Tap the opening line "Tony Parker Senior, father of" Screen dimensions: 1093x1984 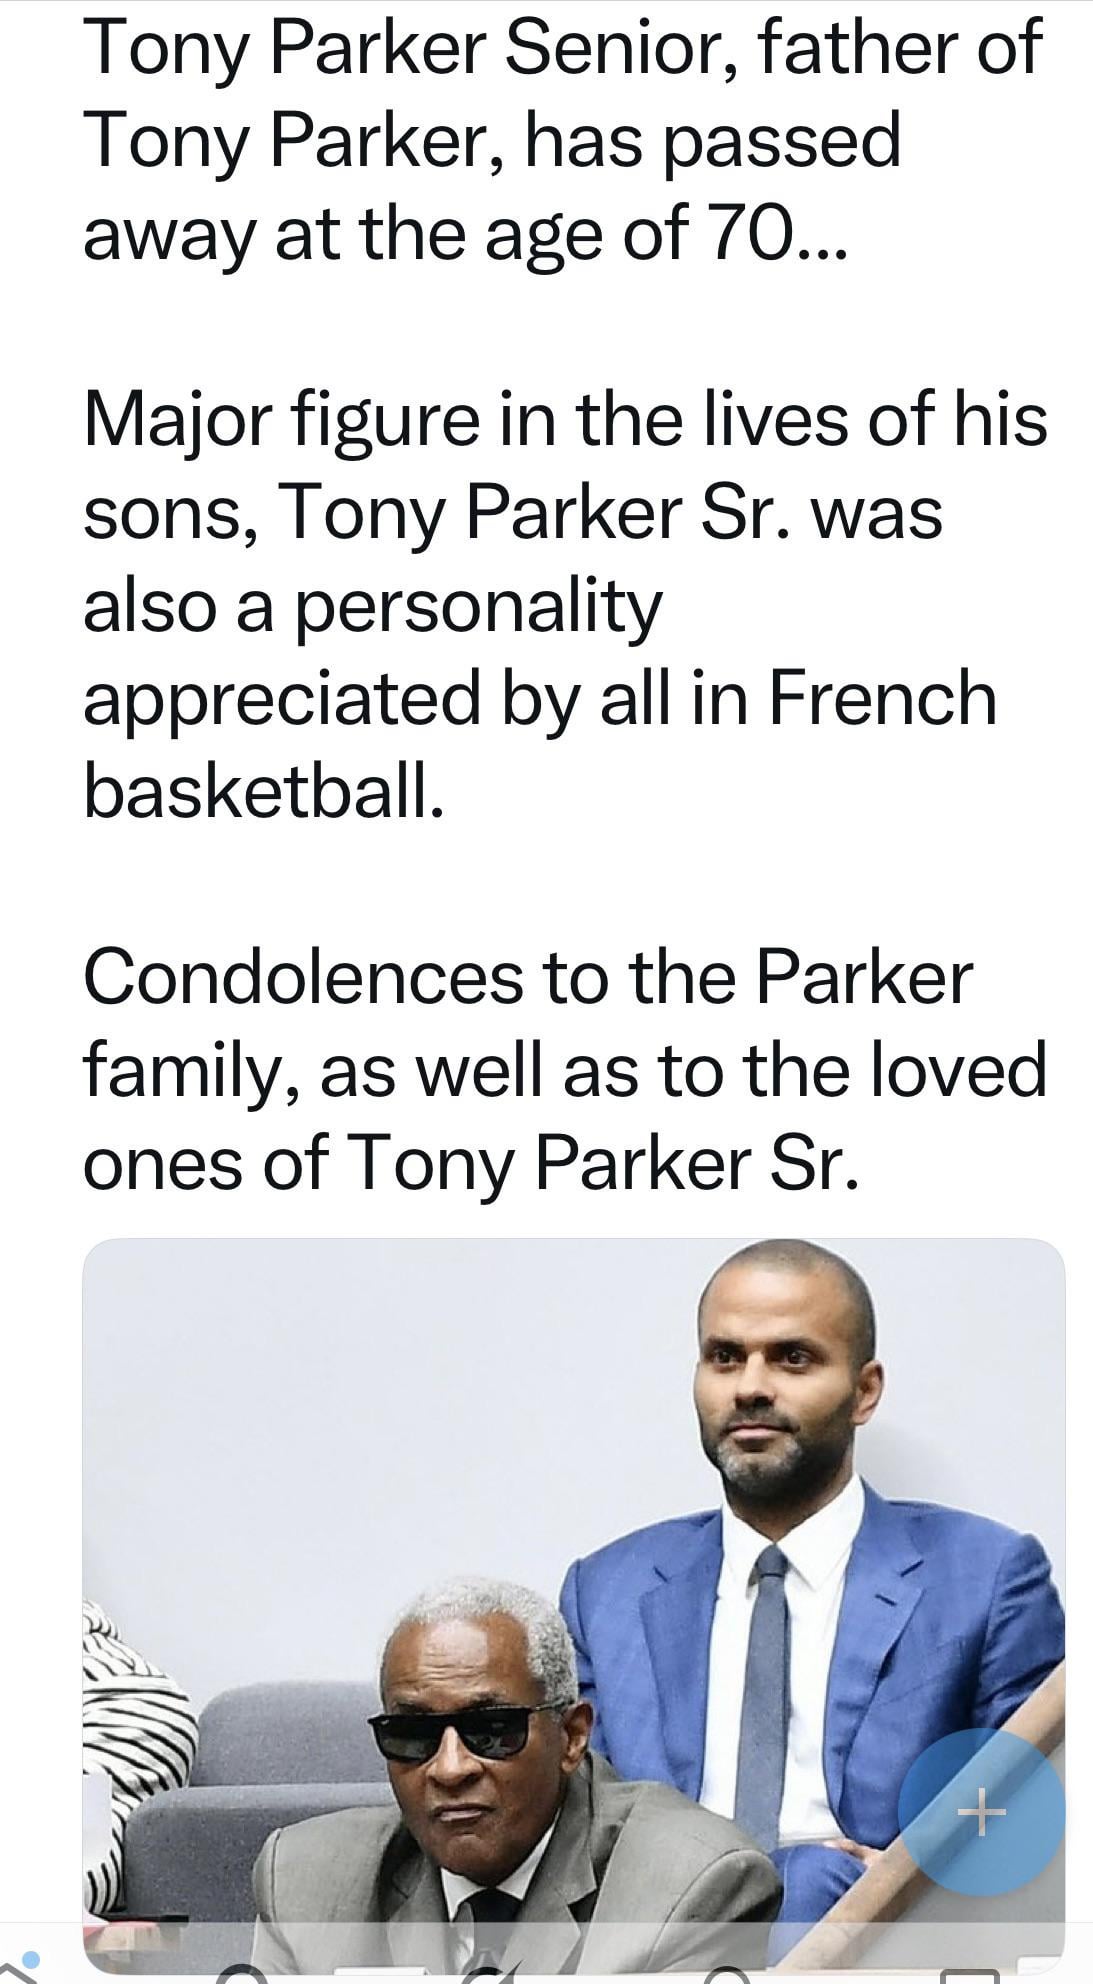pyautogui.click(x=562, y=46)
